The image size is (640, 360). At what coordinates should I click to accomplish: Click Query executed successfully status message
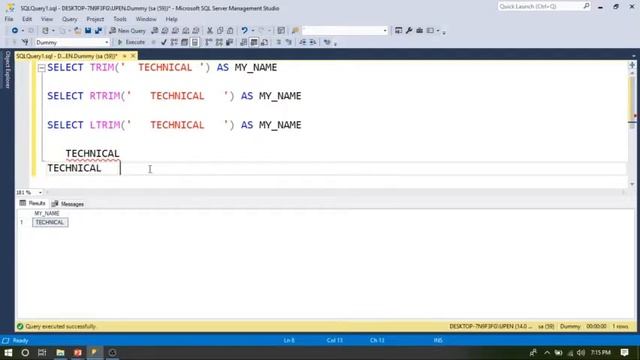[x=60, y=327]
